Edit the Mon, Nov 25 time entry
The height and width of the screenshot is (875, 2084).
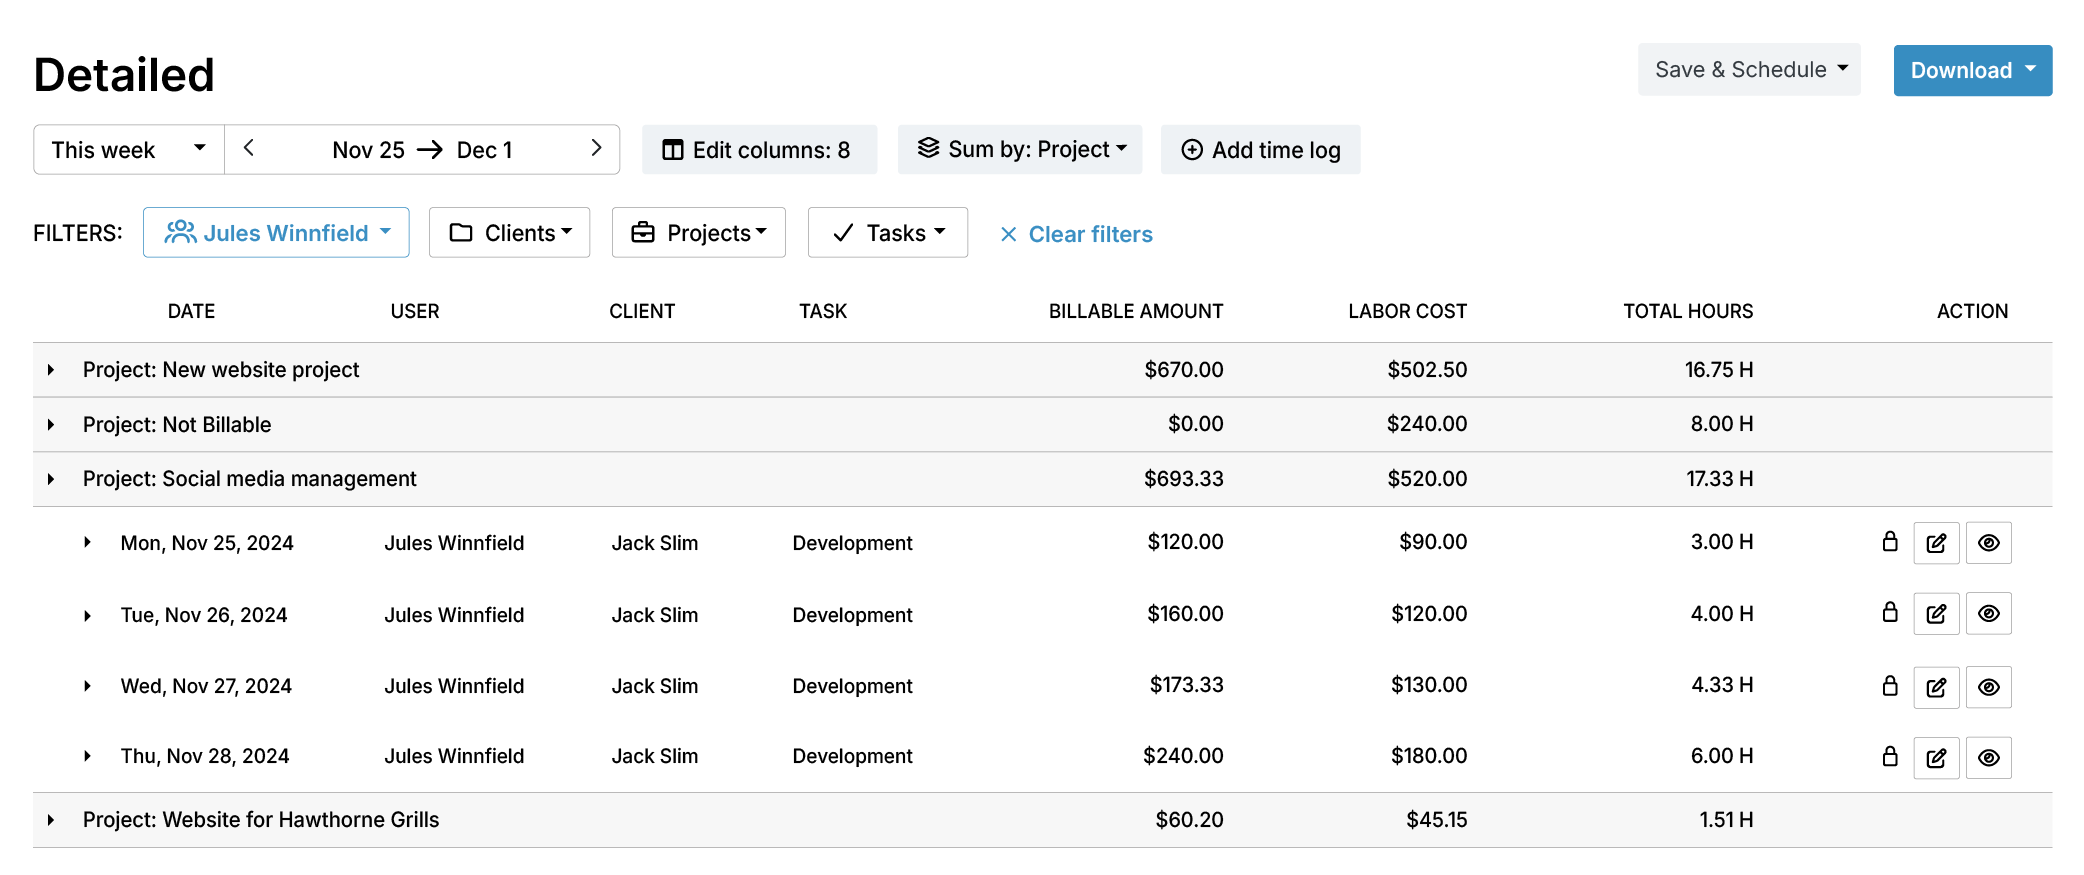(x=1936, y=543)
